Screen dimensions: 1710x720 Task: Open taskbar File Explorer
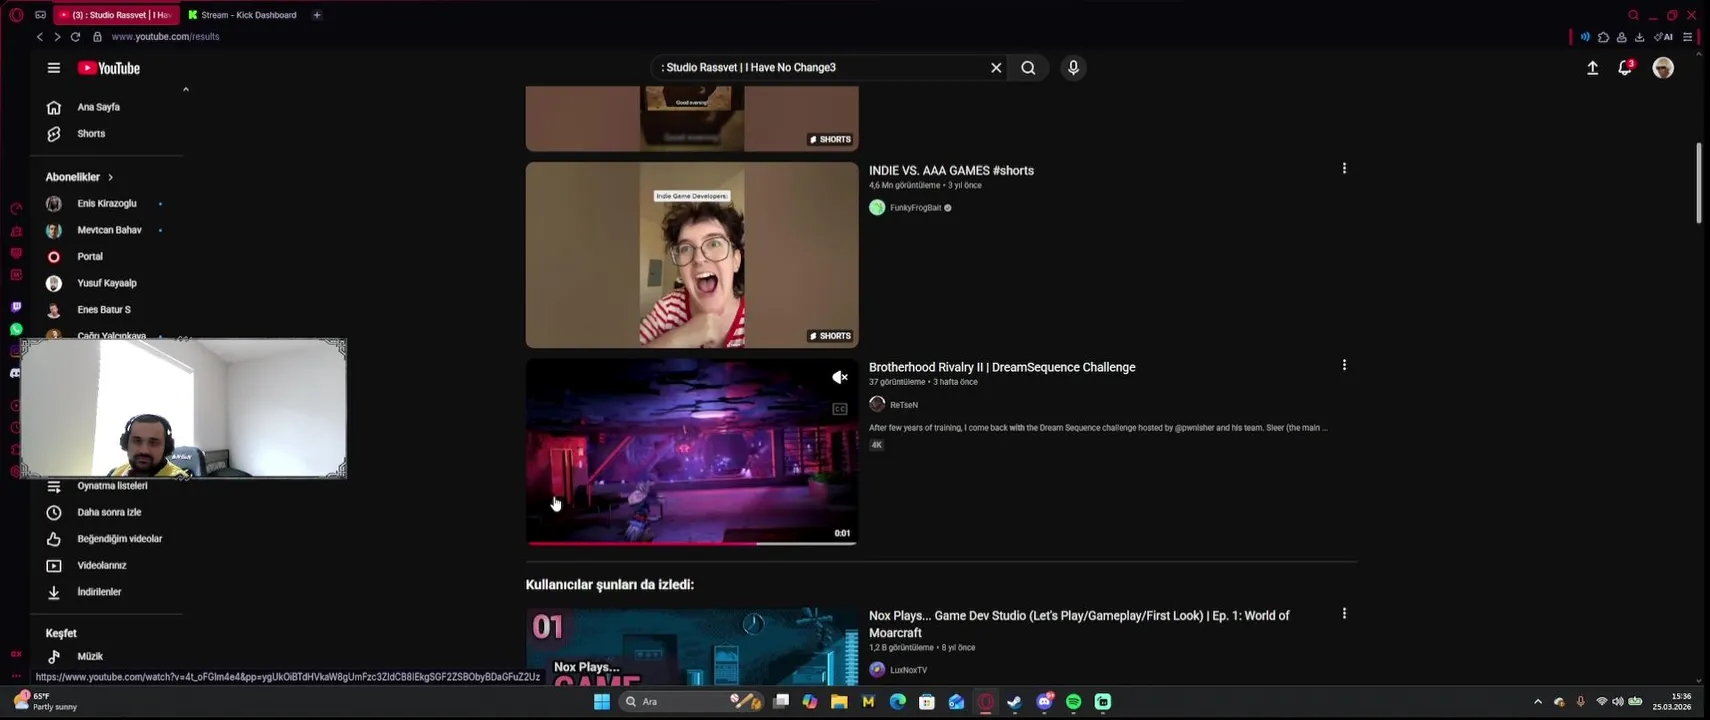(x=839, y=702)
